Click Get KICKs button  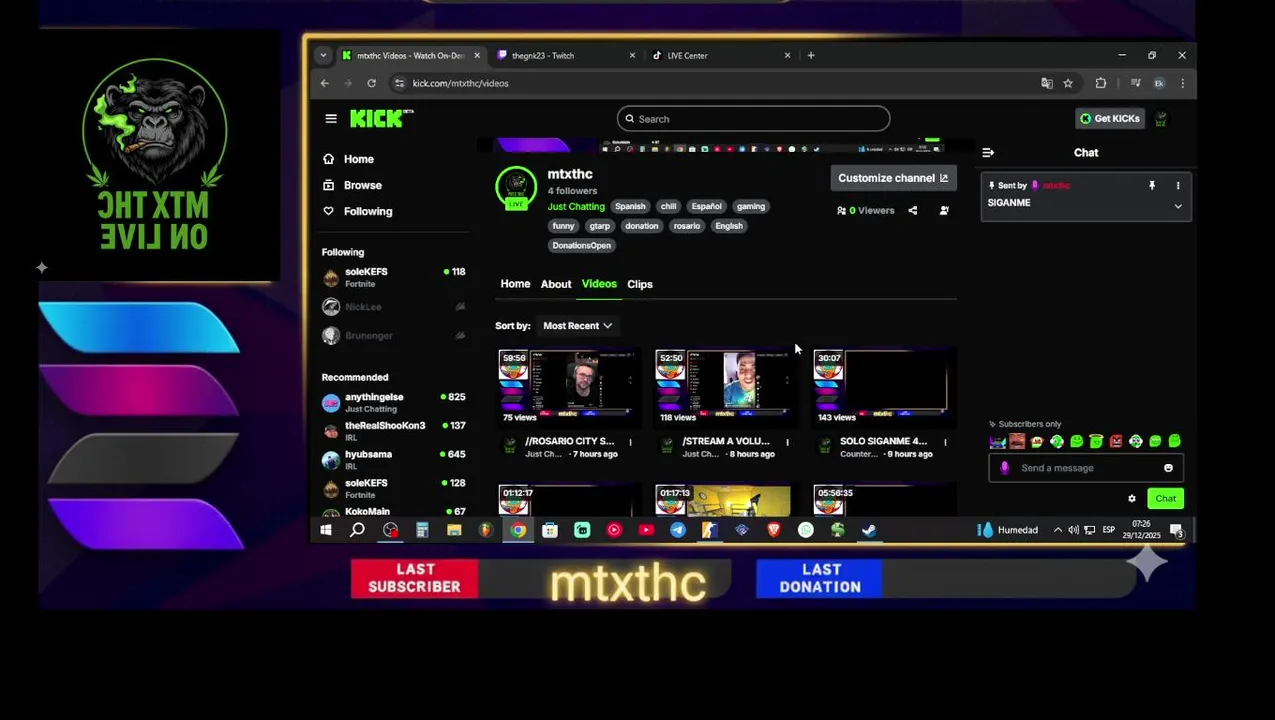1110,119
